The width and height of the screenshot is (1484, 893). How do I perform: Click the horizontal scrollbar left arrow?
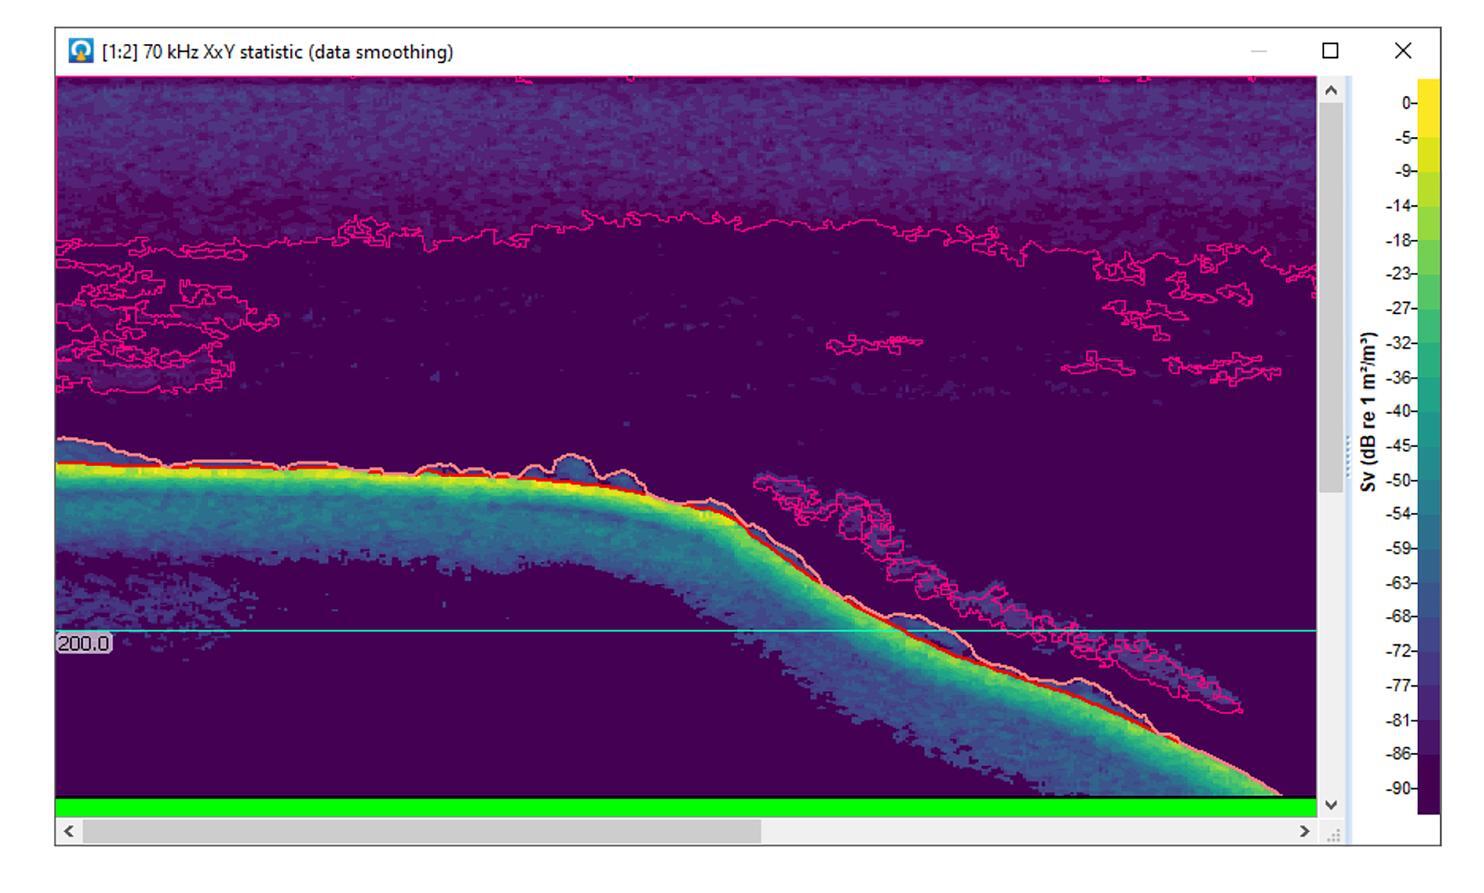[68, 831]
